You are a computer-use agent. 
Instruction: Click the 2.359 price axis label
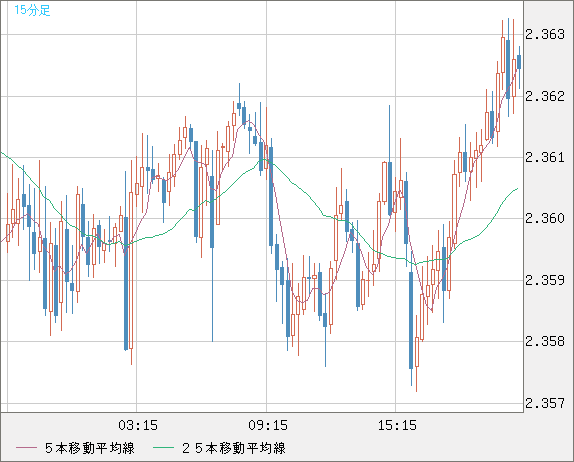pos(545,280)
